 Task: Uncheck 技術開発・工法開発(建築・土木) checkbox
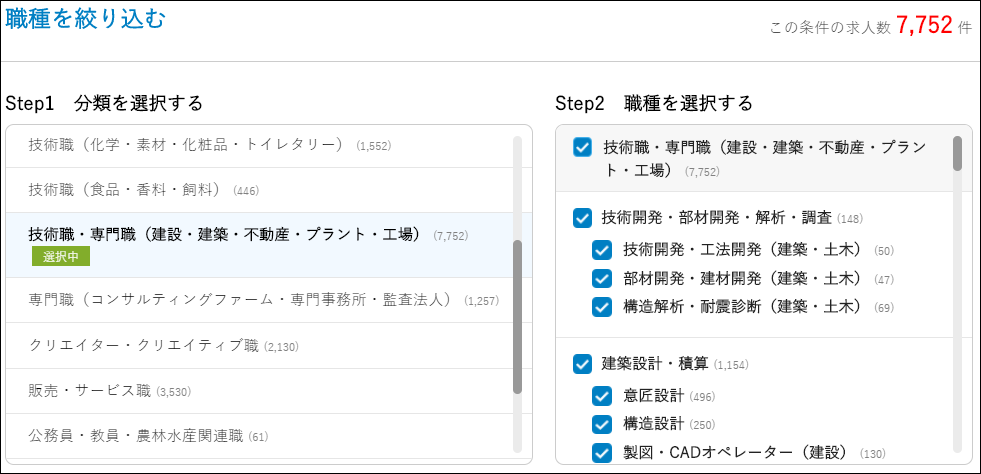tap(602, 250)
